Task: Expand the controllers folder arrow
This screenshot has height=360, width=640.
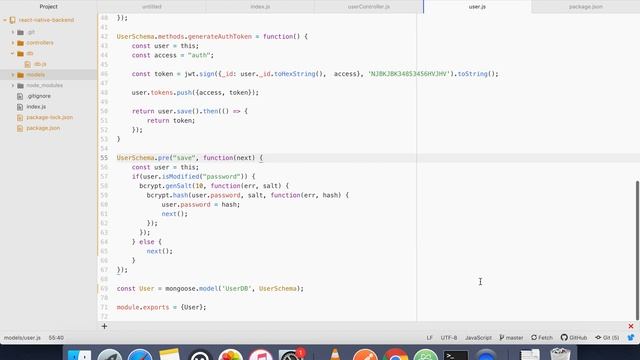Action: pos(13,42)
